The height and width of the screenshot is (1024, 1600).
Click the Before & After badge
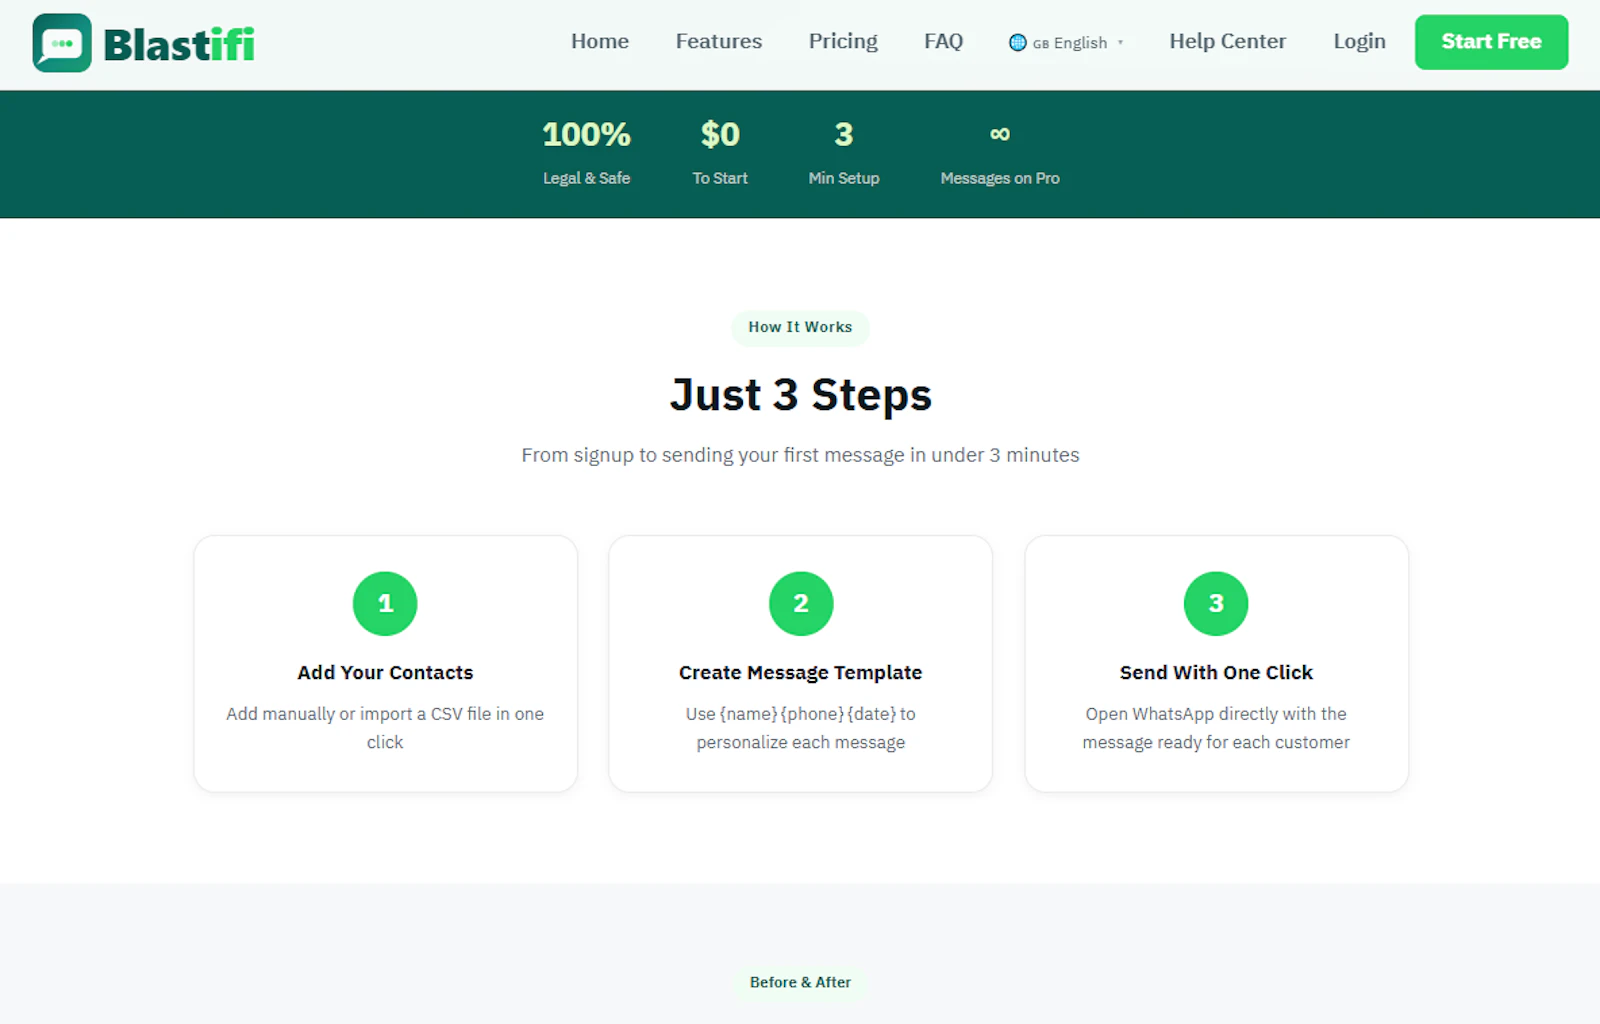coord(800,982)
